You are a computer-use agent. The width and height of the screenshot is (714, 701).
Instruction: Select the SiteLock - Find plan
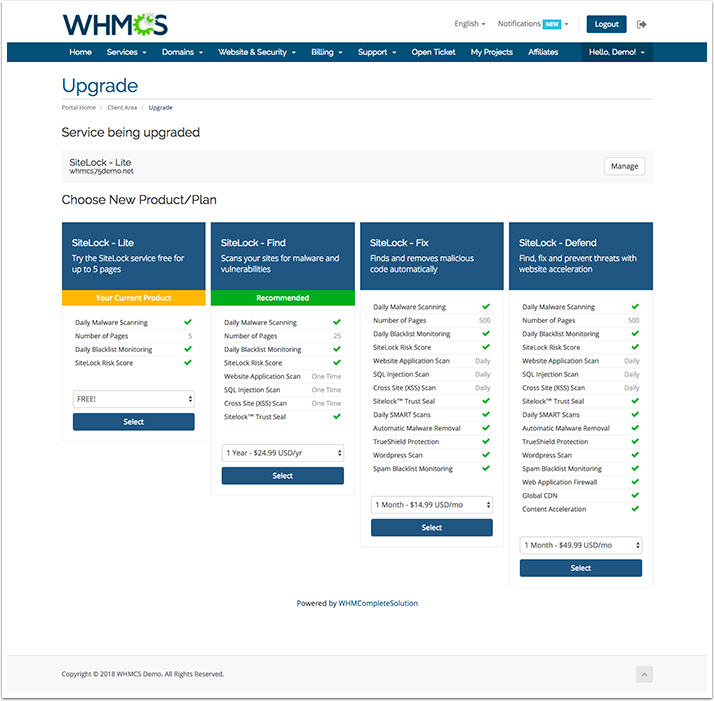282,476
